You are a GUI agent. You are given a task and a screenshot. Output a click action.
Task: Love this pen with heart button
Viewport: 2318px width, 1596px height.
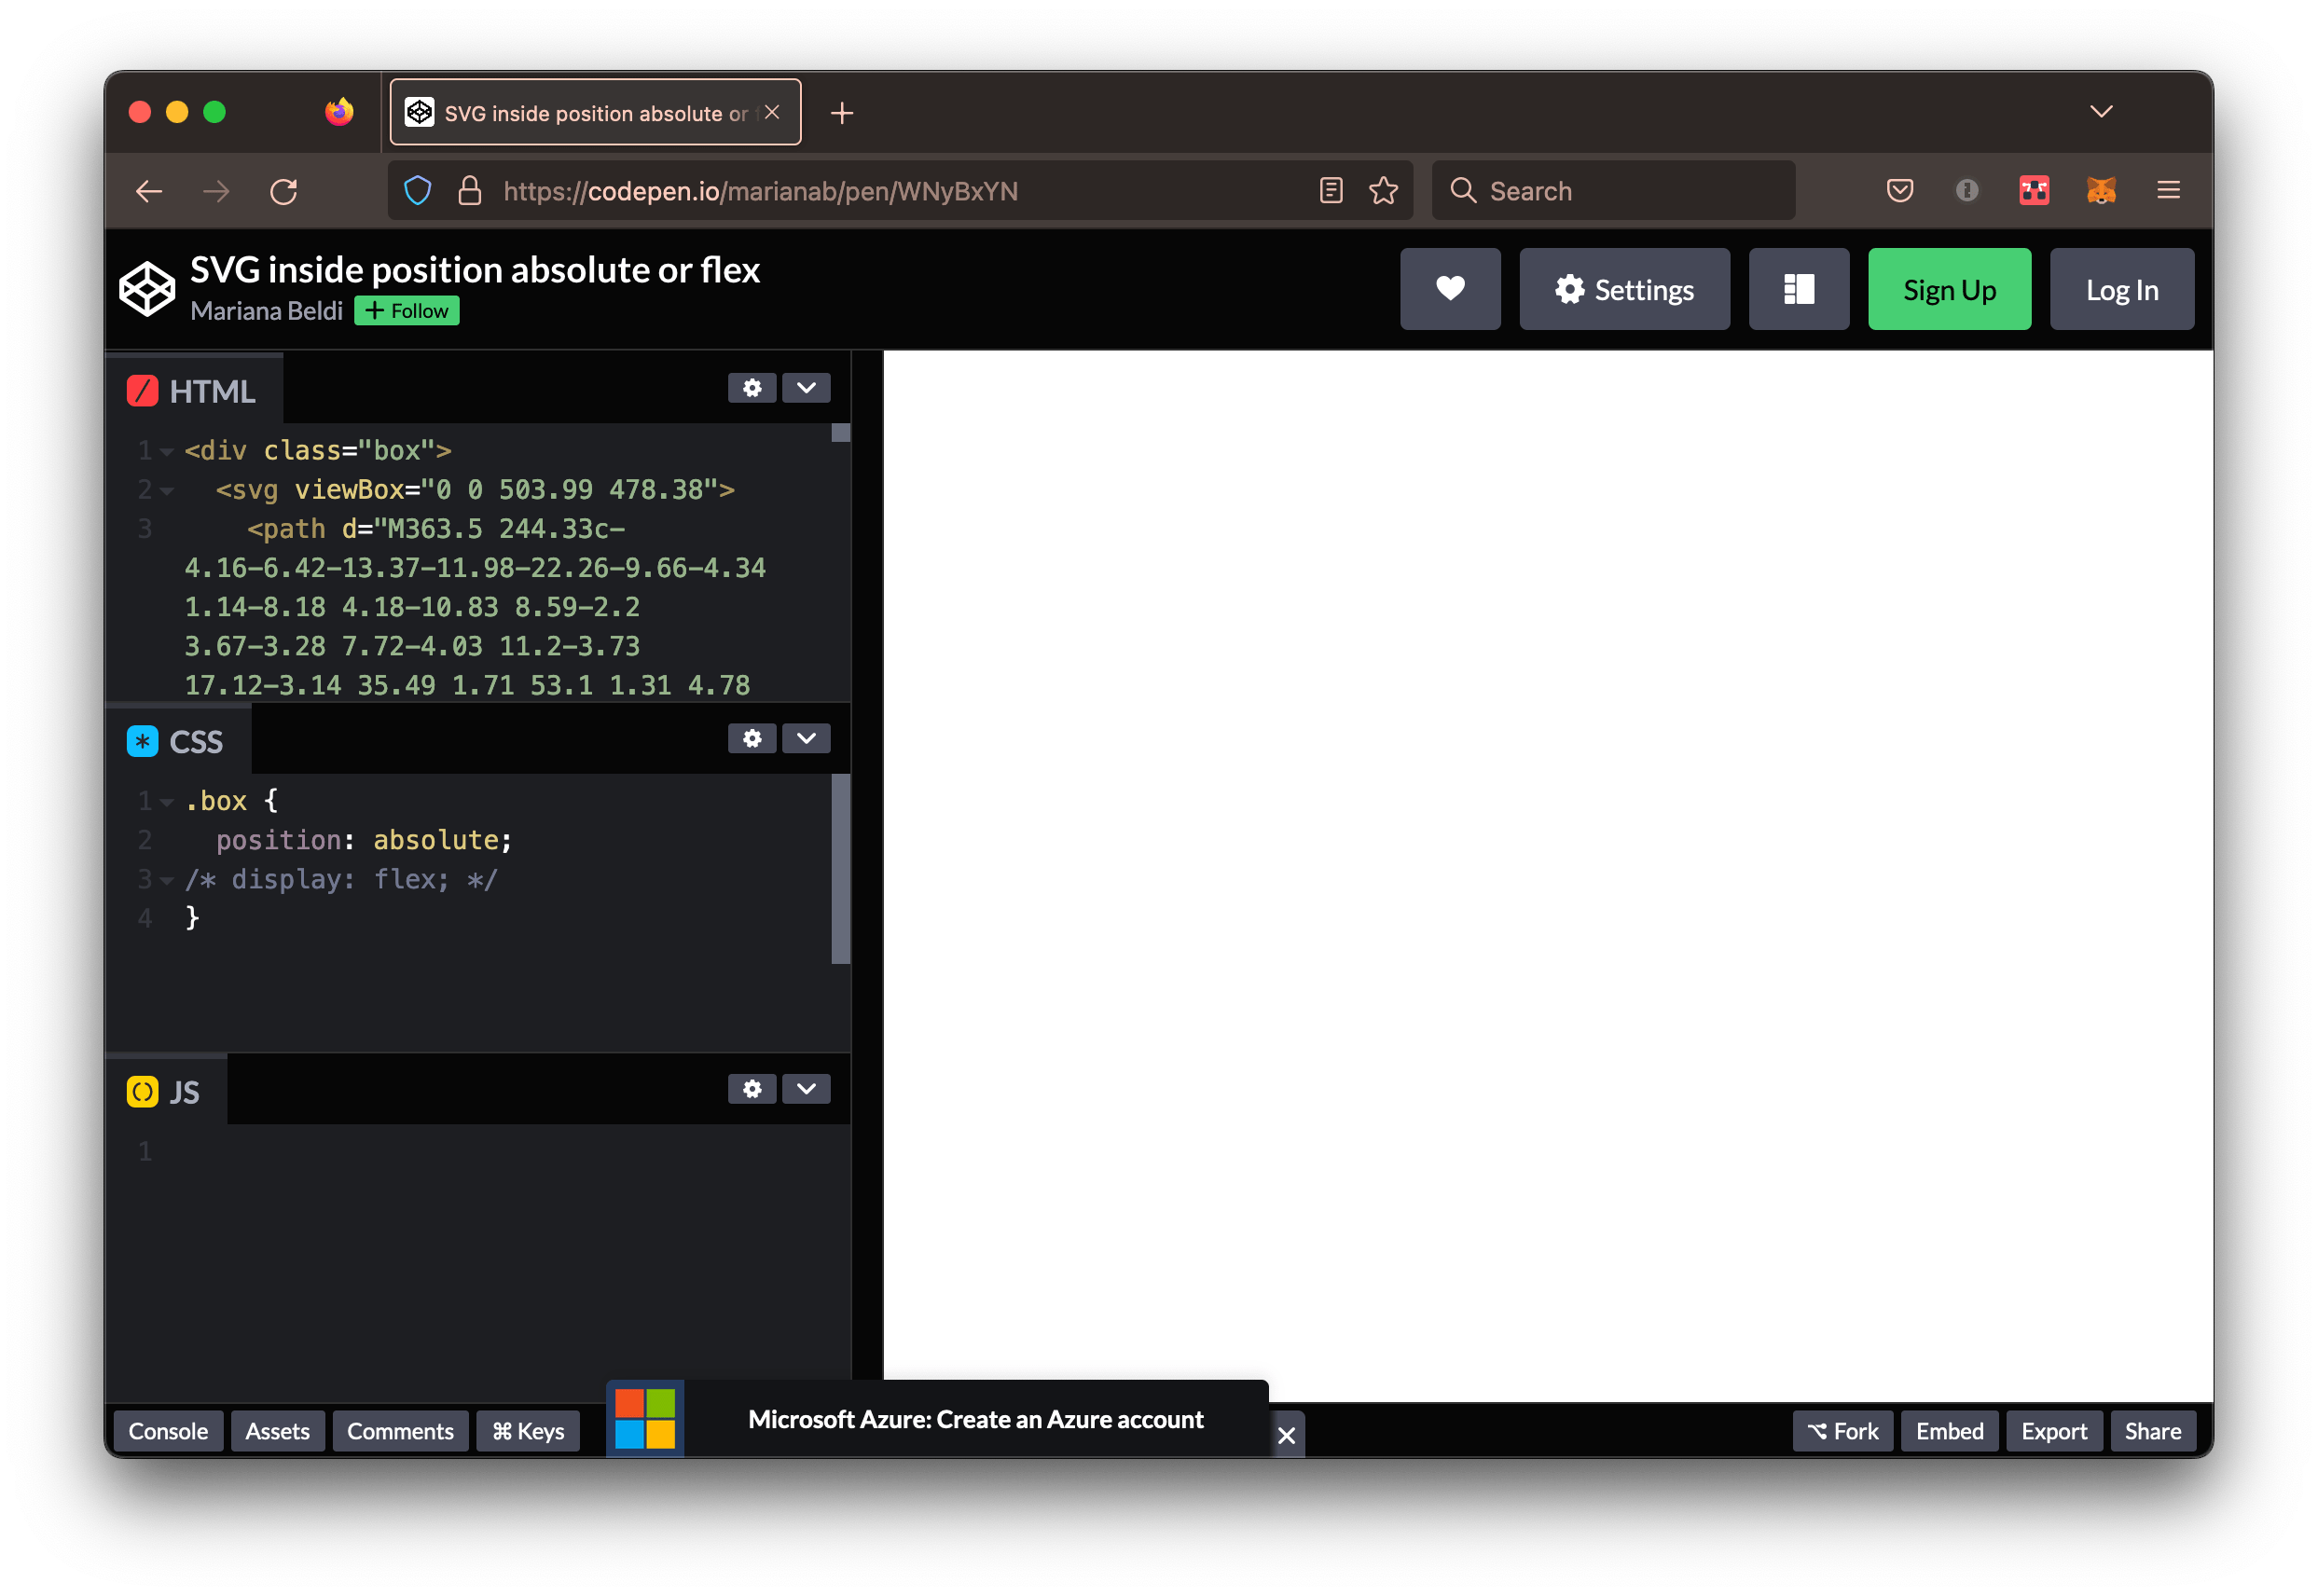tap(1450, 289)
